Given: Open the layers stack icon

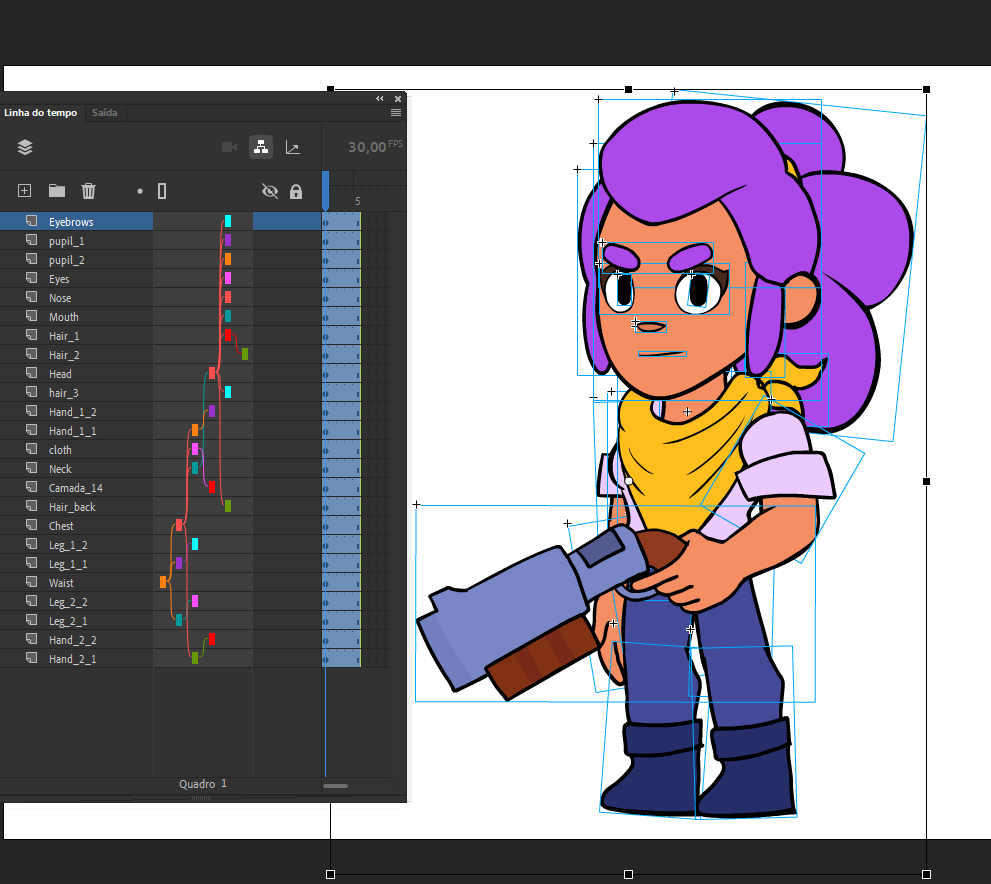Looking at the screenshot, I should [25, 147].
